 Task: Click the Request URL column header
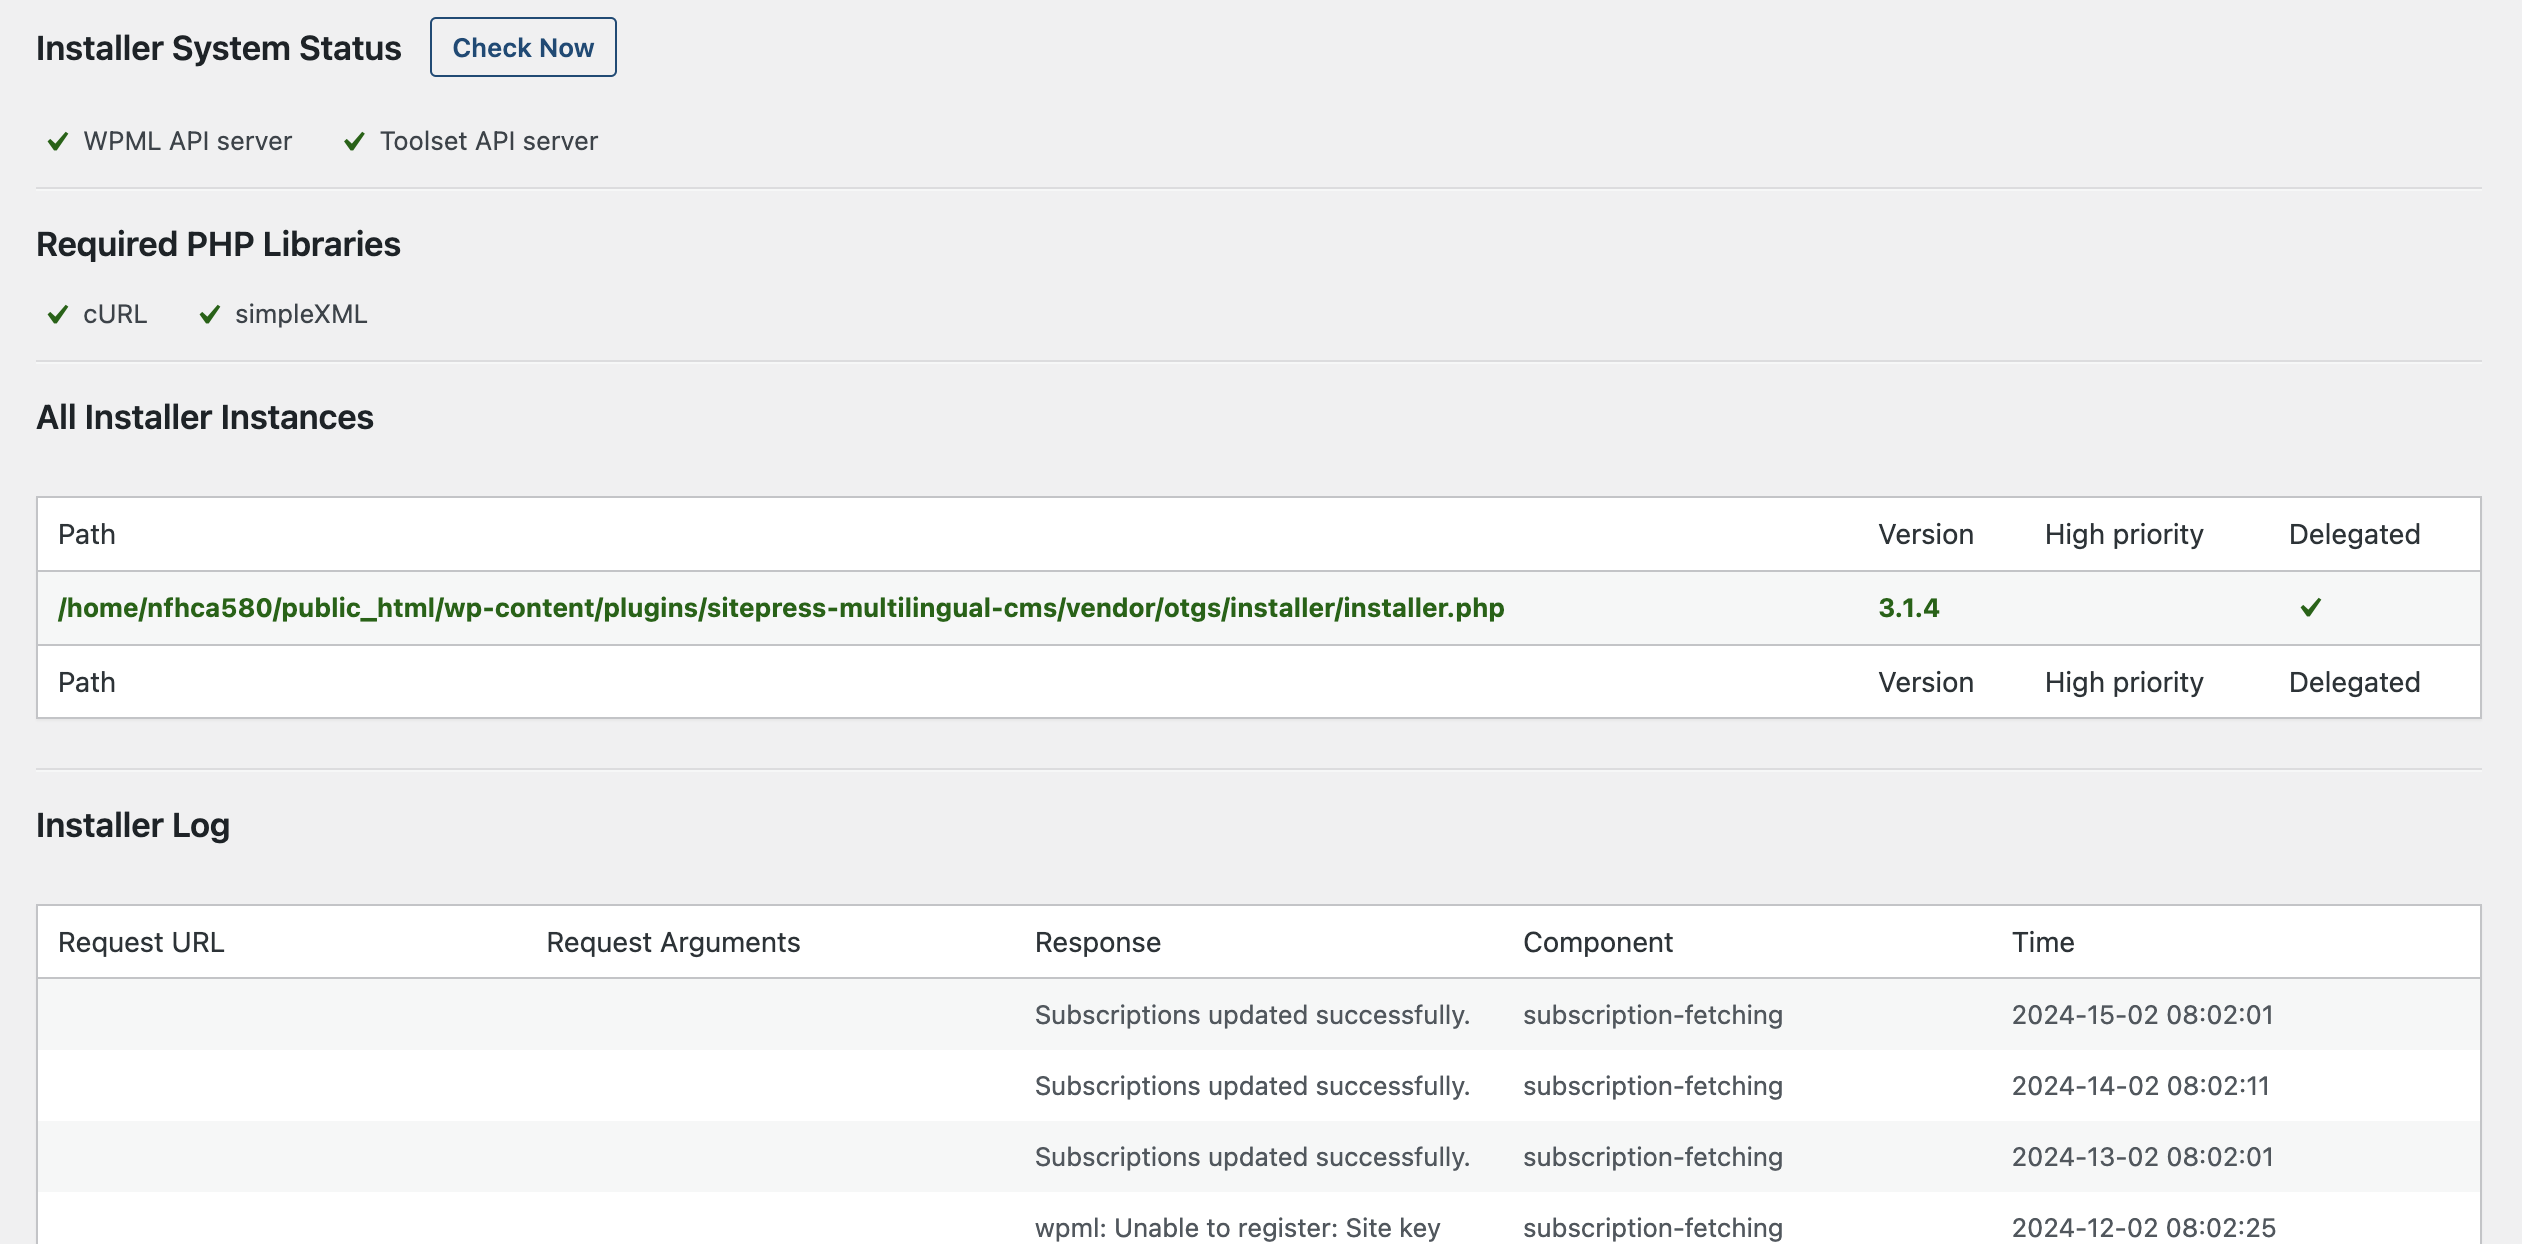click(x=141, y=942)
